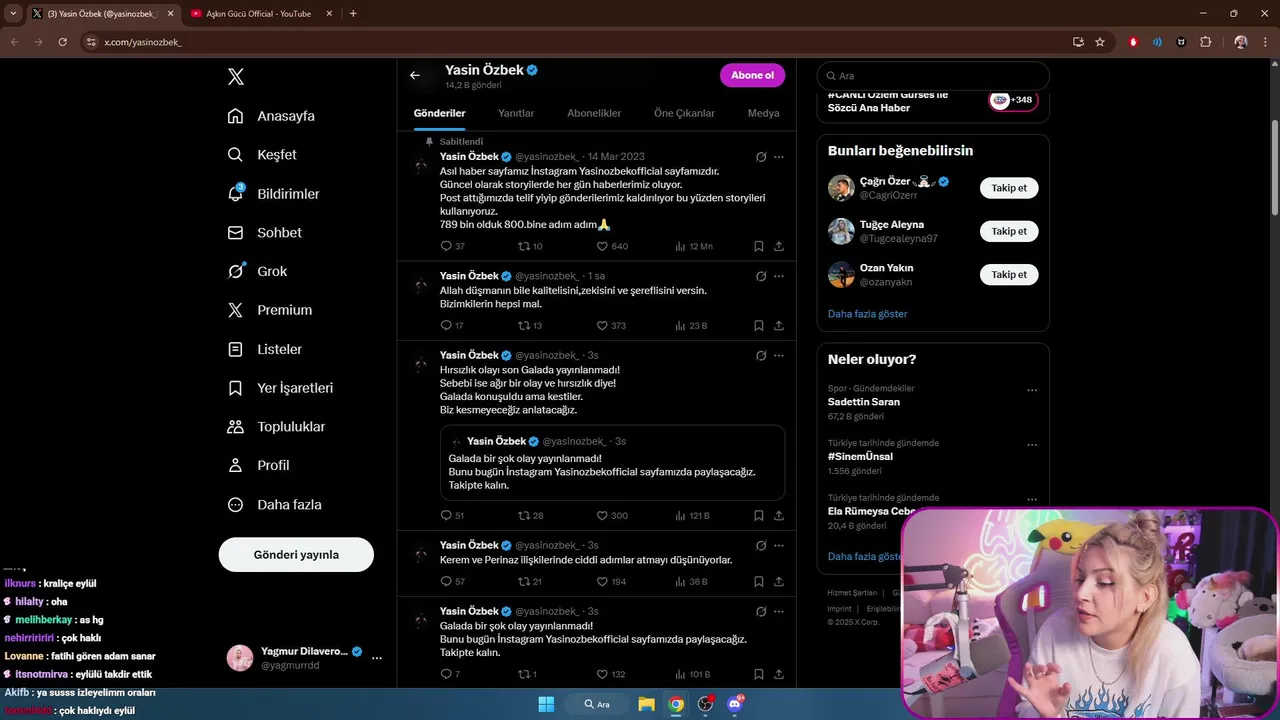Open Profil page
The image size is (1280, 720).
coord(258,465)
